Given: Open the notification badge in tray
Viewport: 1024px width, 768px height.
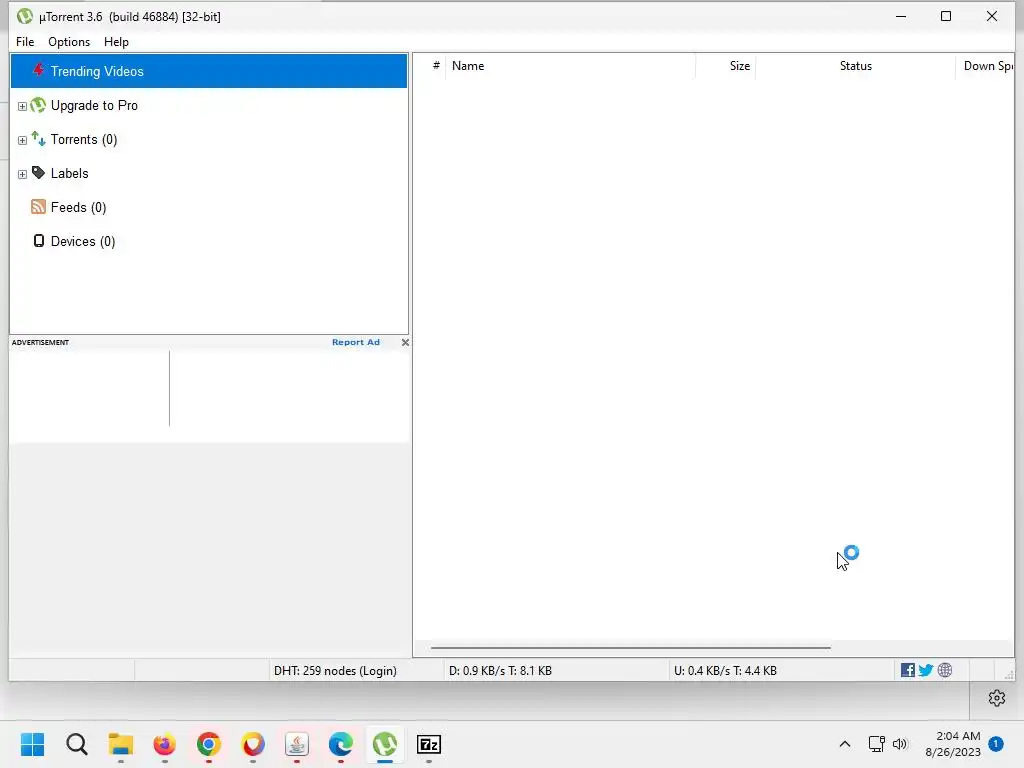Looking at the screenshot, I should (996, 744).
